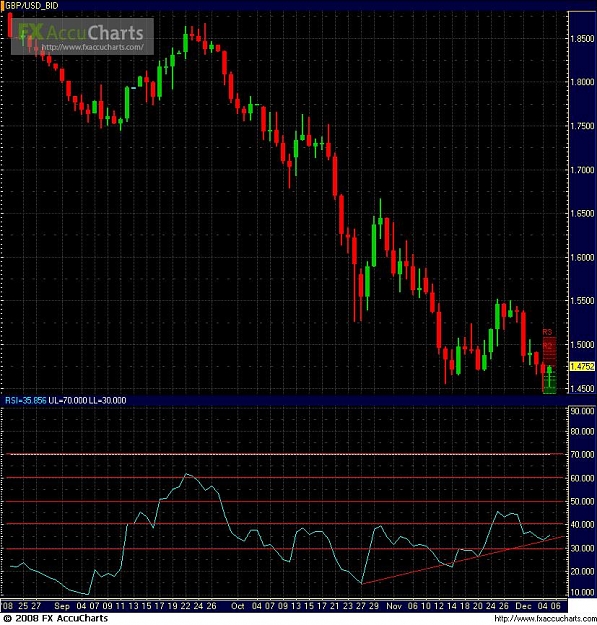Select the highlighted current price 1.4752
The image size is (597, 625).
582,366
